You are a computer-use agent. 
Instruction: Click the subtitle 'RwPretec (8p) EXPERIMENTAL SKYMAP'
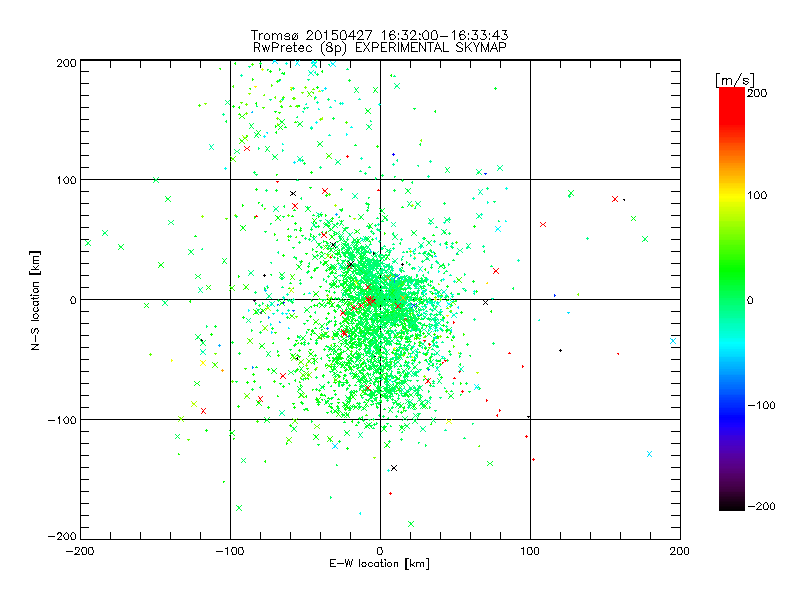pyautogui.click(x=380, y=48)
